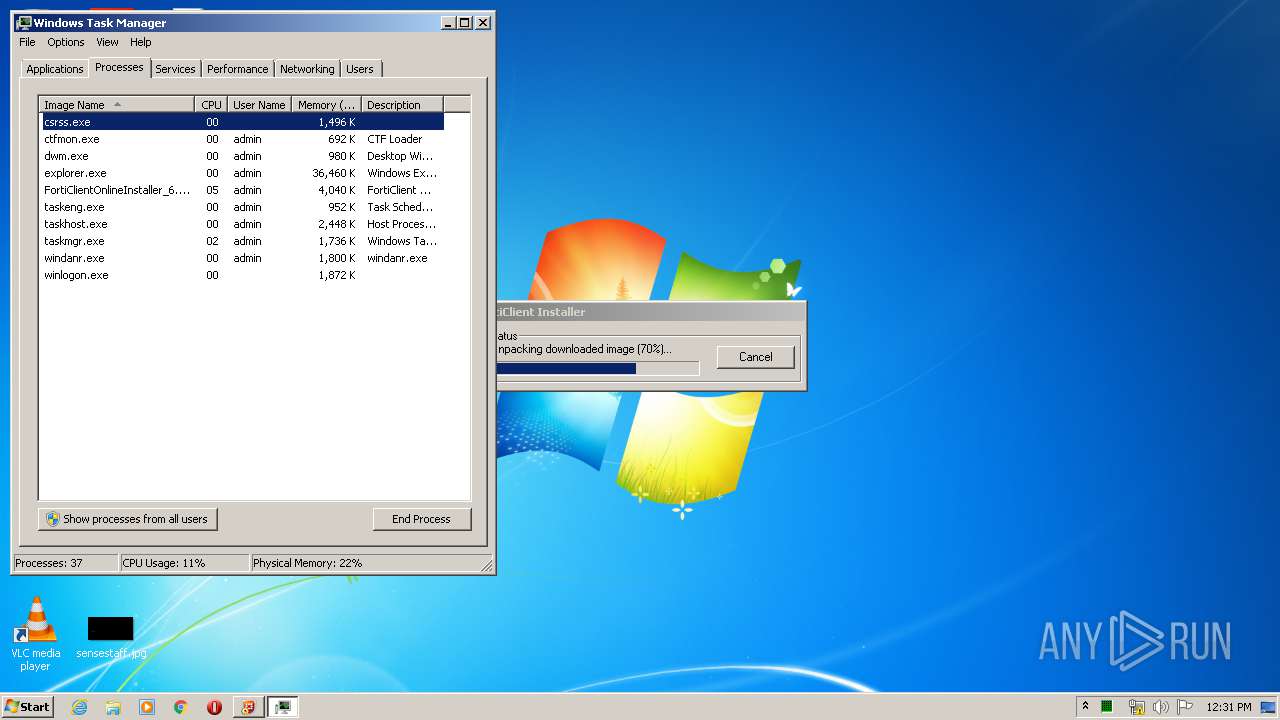Select the ctfmon.exe process row
The image size is (1280, 720).
(x=241, y=139)
